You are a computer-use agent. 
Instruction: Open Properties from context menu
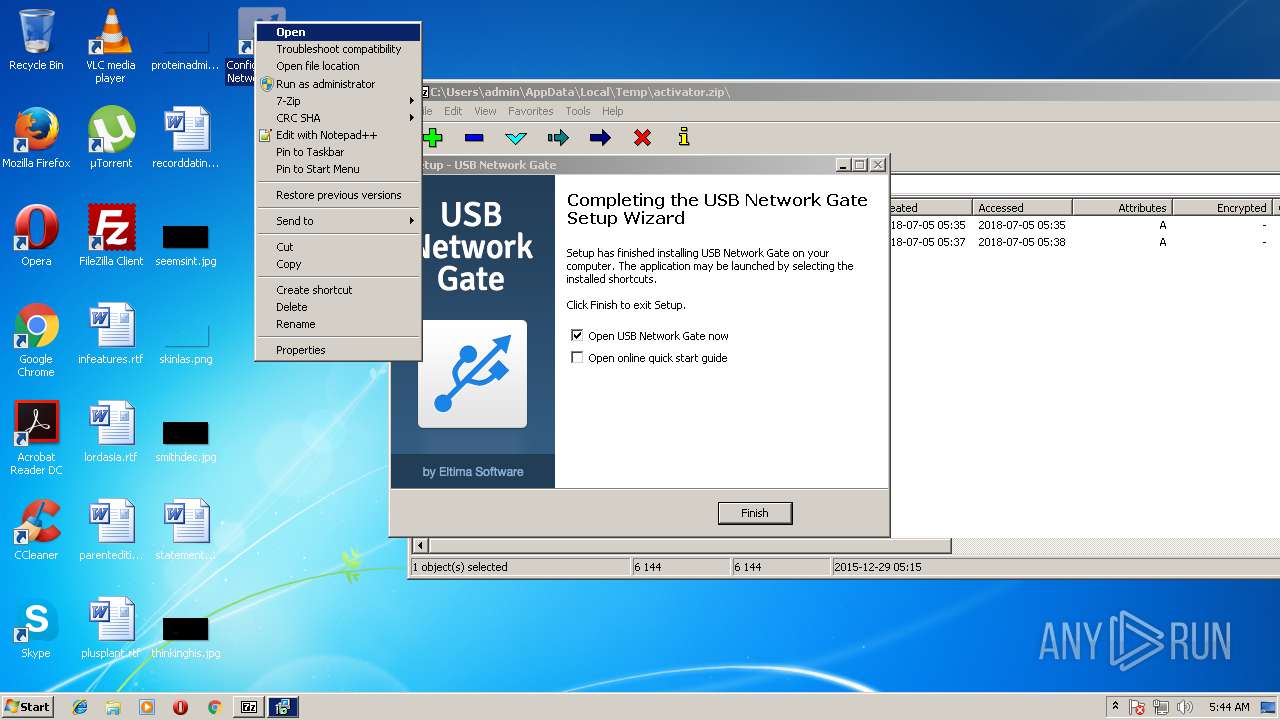click(x=338, y=350)
